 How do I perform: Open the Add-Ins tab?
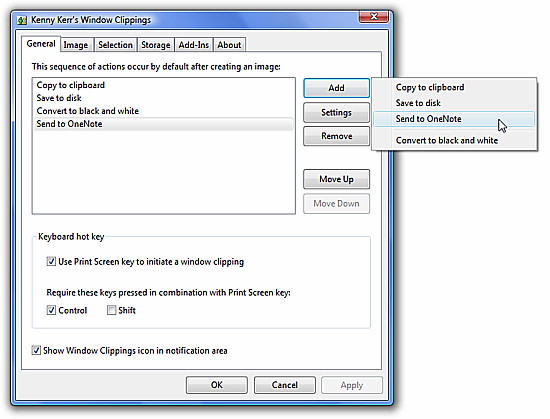(x=194, y=45)
